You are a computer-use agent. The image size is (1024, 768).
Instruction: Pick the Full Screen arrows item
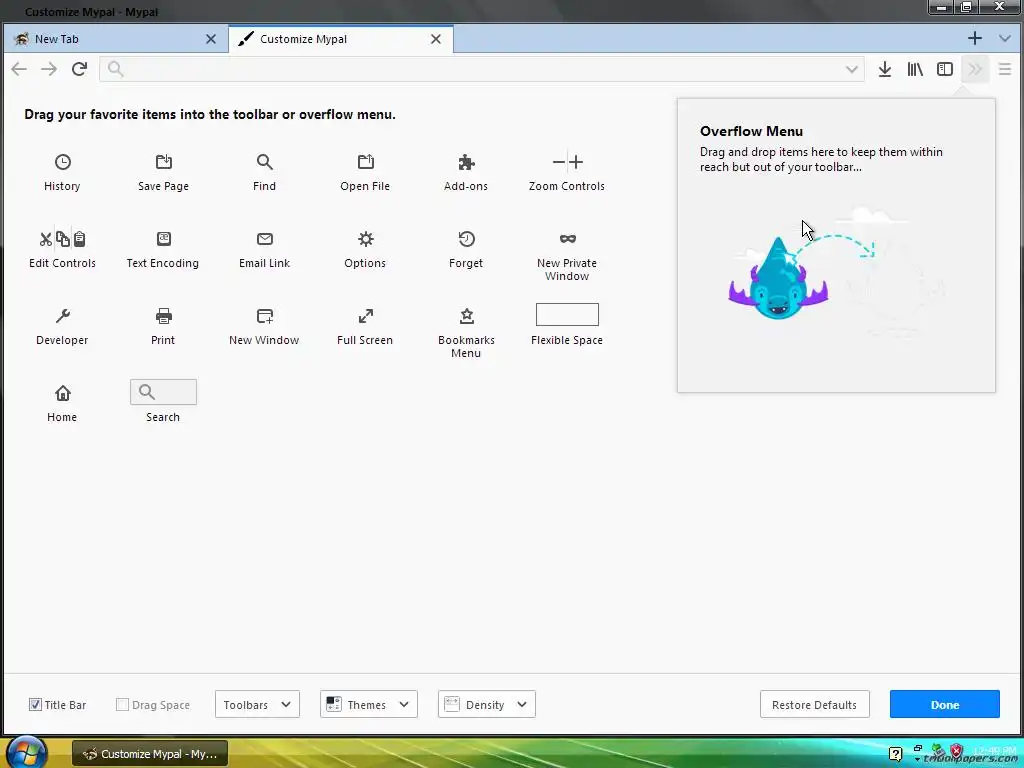pos(365,327)
